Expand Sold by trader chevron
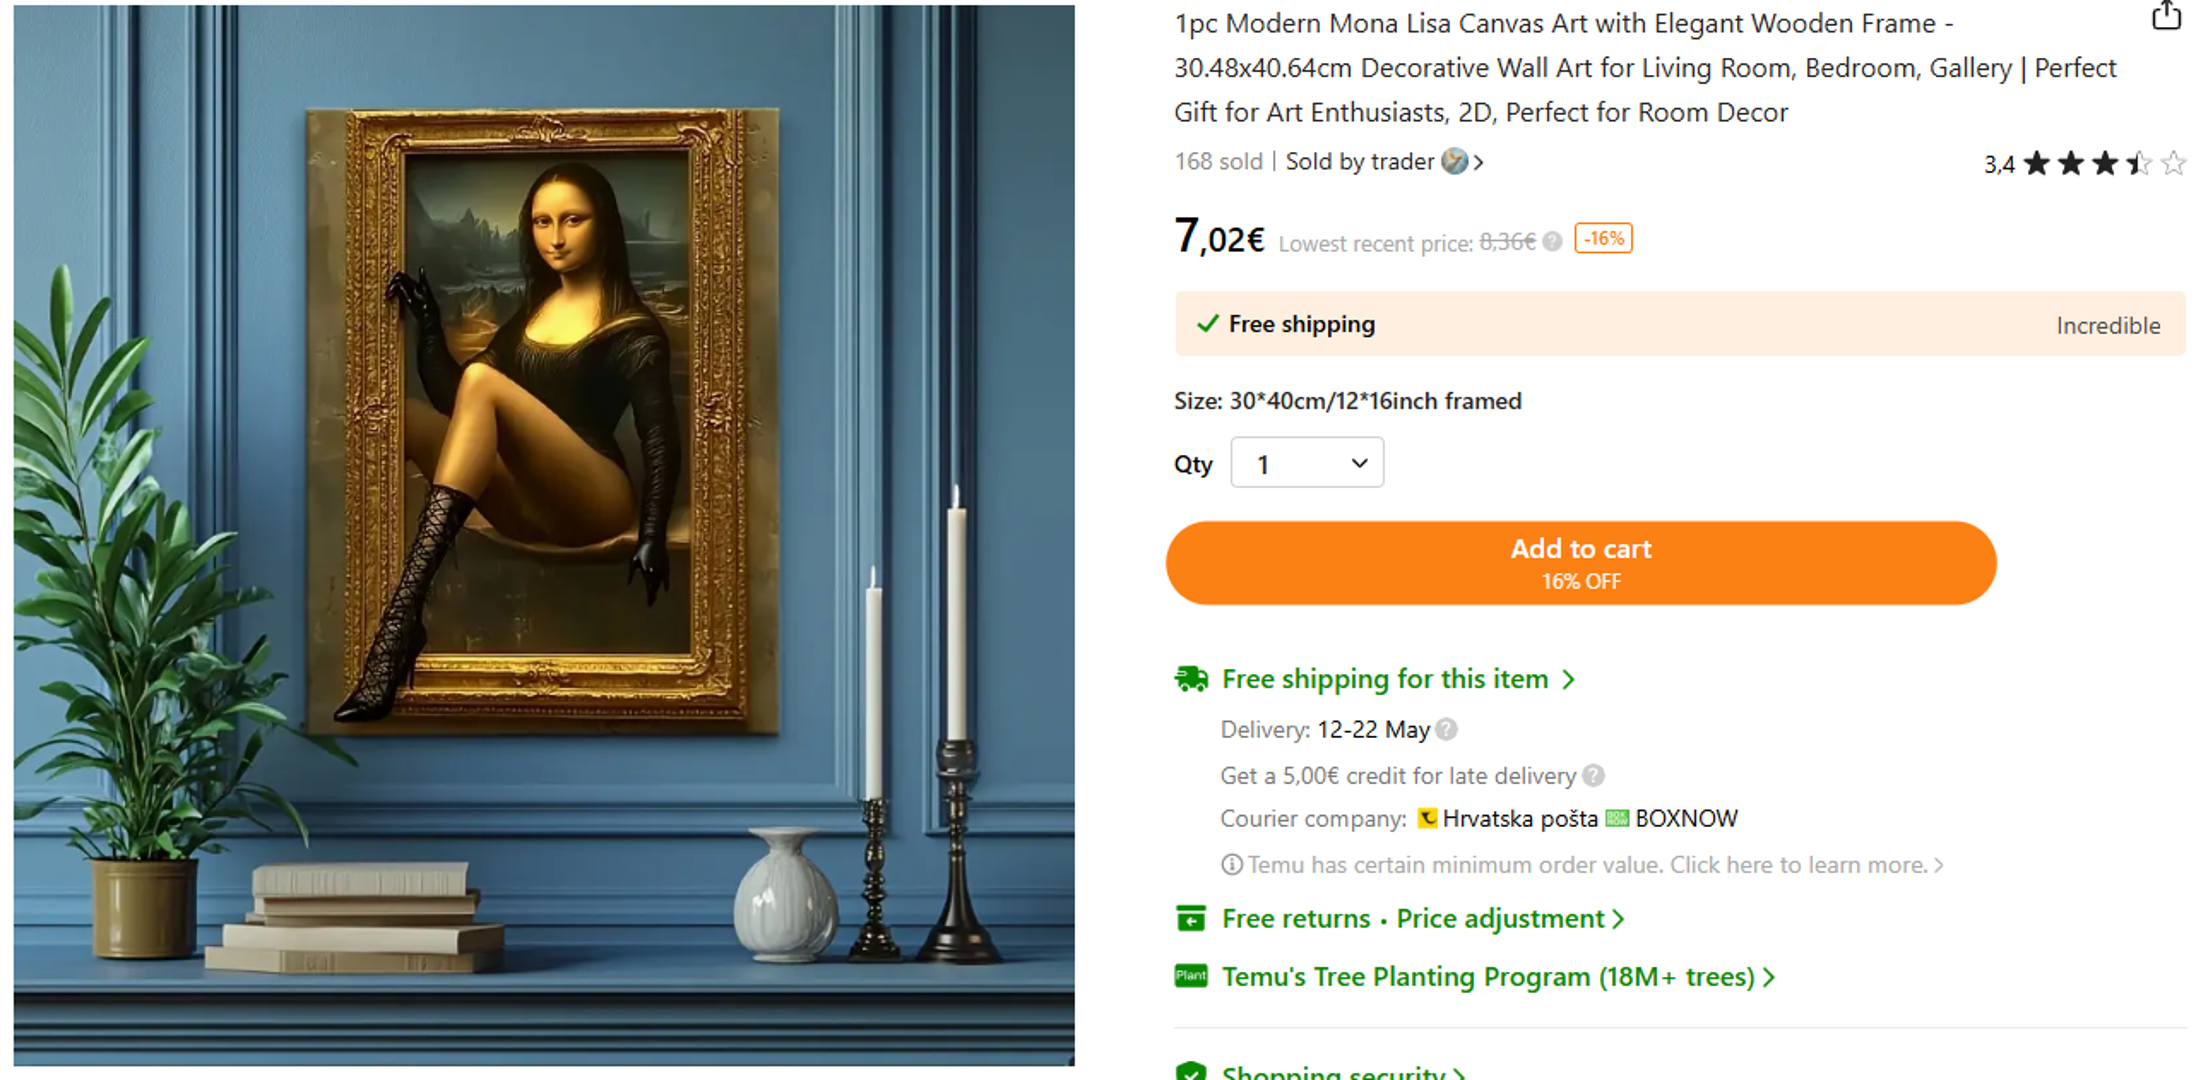 tap(1479, 162)
